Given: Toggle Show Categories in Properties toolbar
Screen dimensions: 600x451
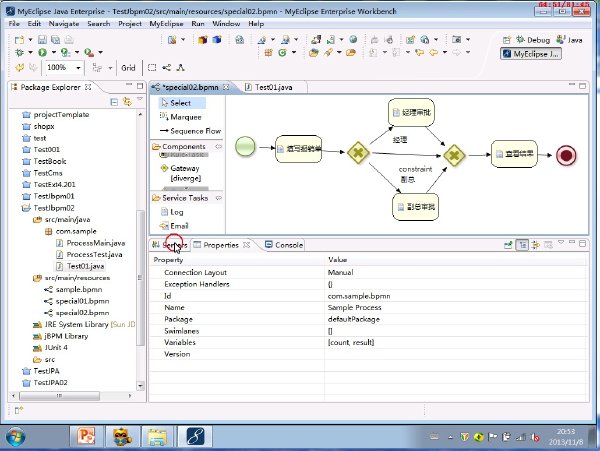Looking at the screenshot, I should [522, 245].
